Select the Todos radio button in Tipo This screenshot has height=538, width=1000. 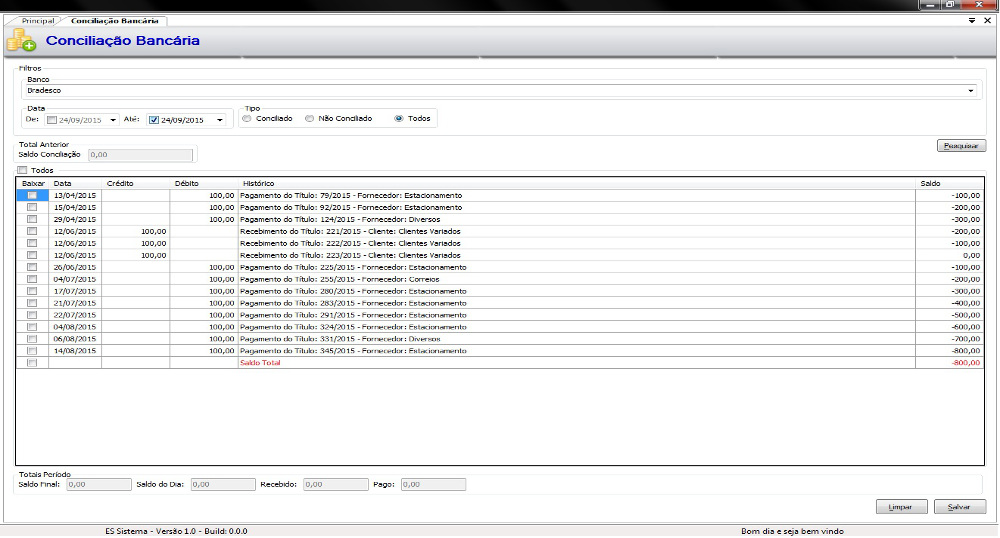399,119
